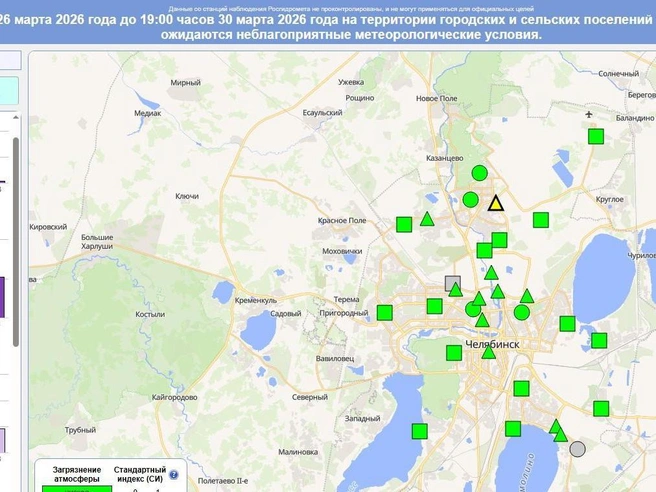Click green square marker near Баландино airport
The image size is (656, 492).
click(x=596, y=136)
